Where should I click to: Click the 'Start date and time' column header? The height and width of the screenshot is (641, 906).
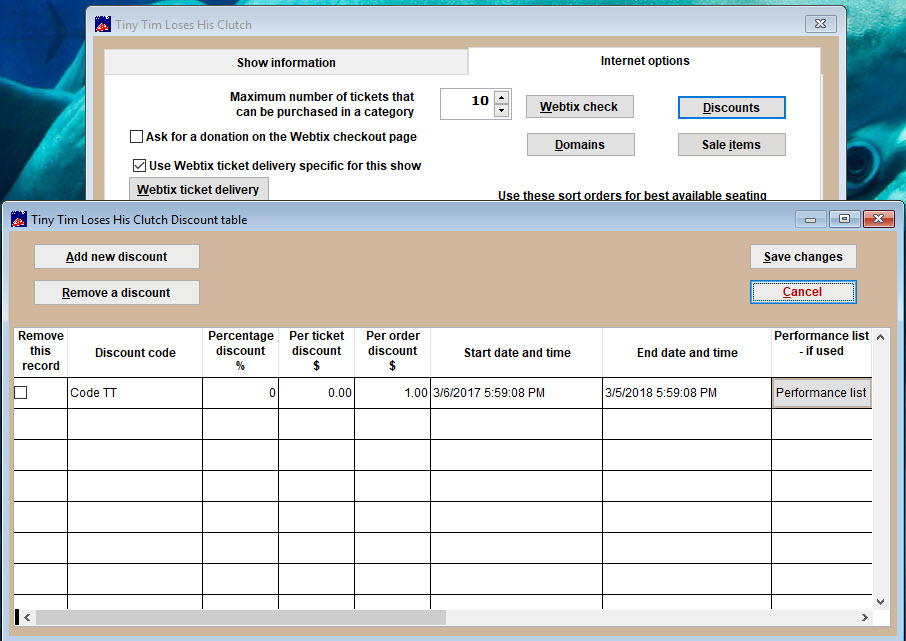[517, 353]
